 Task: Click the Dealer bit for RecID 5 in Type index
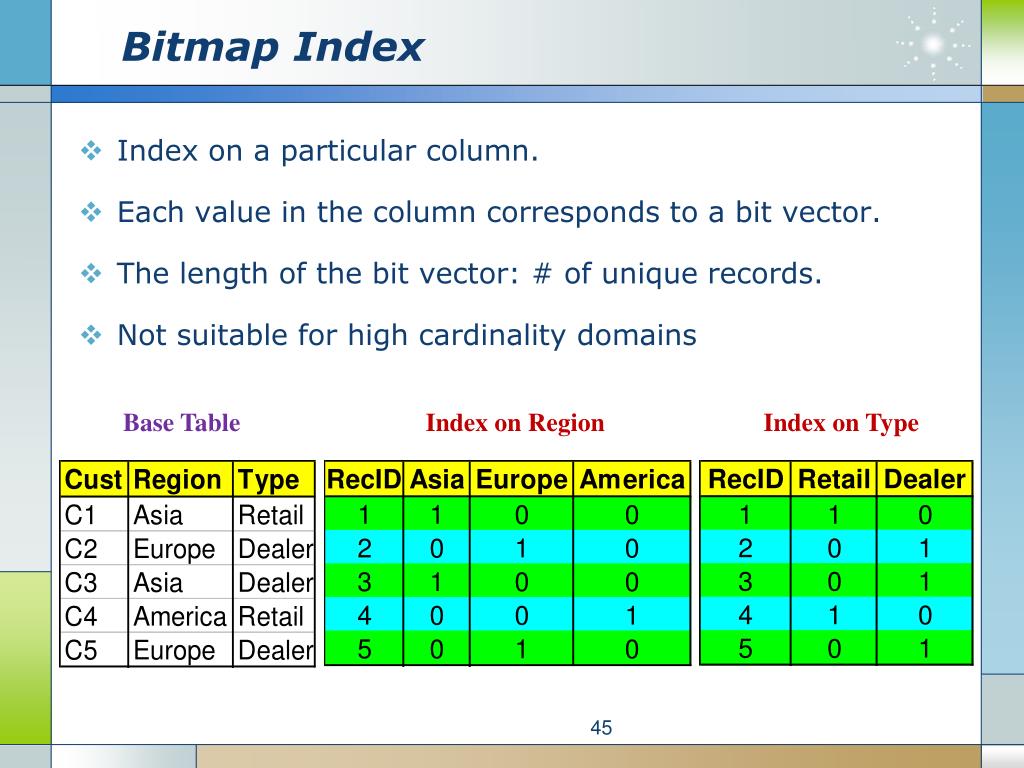coord(925,649)
